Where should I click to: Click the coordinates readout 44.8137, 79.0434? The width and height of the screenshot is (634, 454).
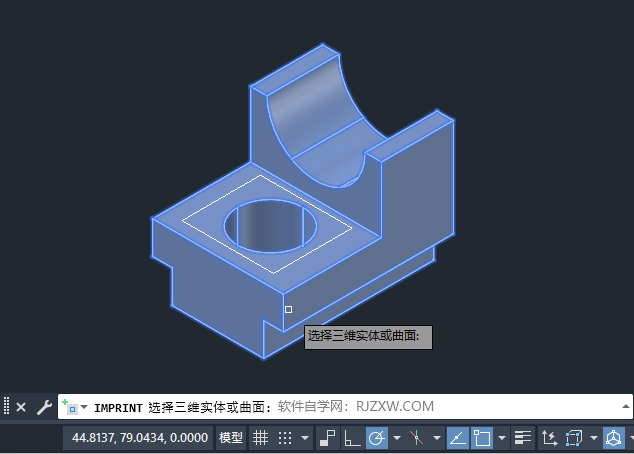[140, 438]
